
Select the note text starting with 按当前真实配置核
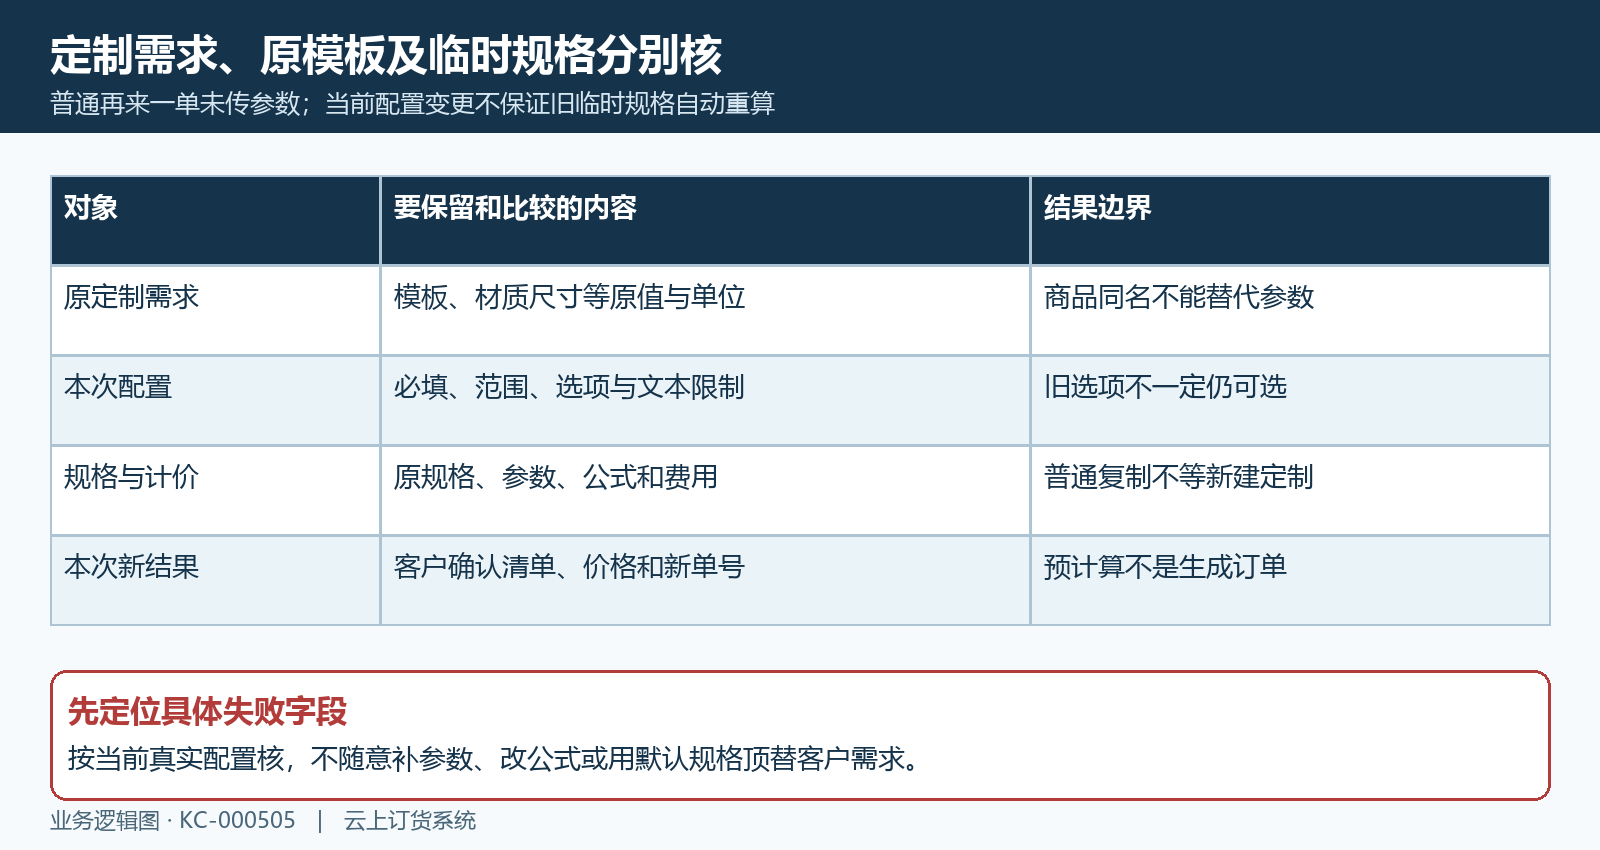coord(494,759)
